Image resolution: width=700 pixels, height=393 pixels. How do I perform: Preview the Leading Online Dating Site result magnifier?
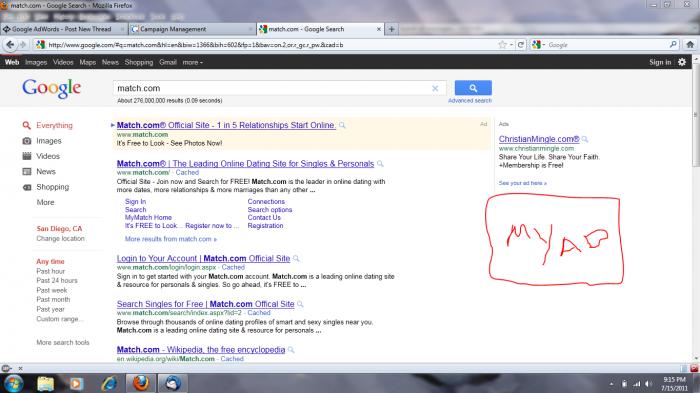pos(380,164)
